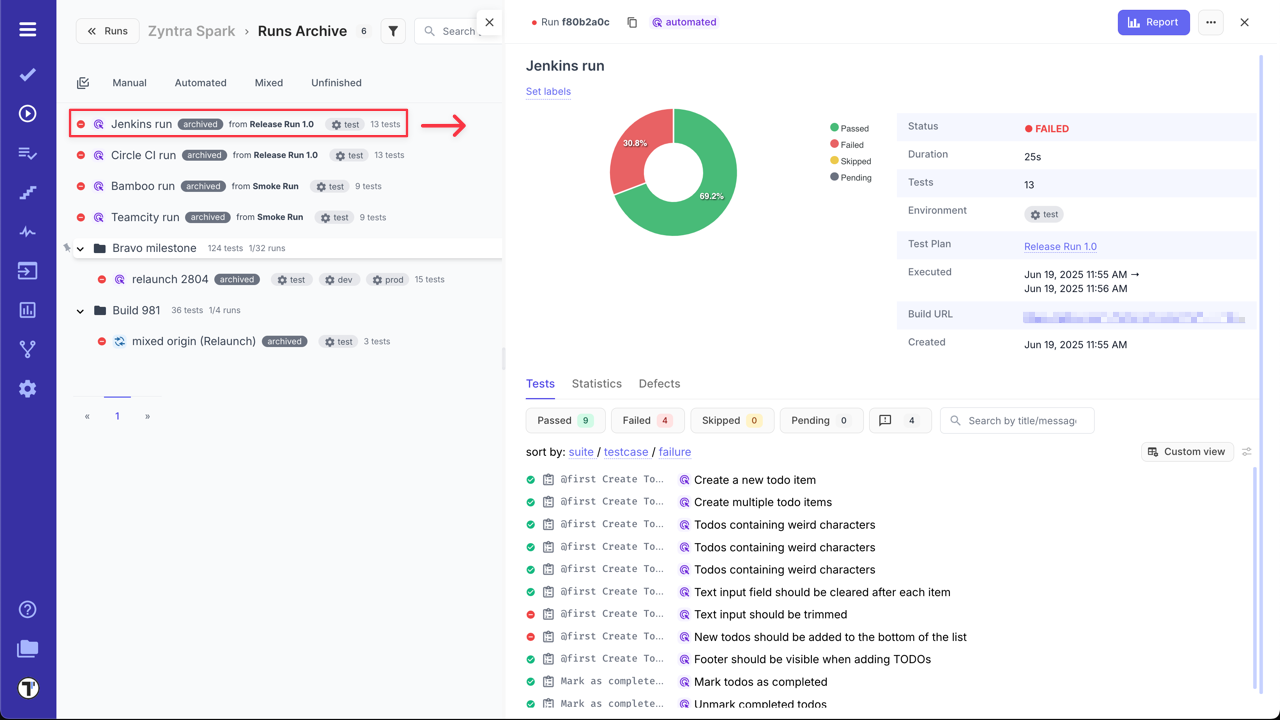Select the Runs play icon in sidebar

click(27, 112)
